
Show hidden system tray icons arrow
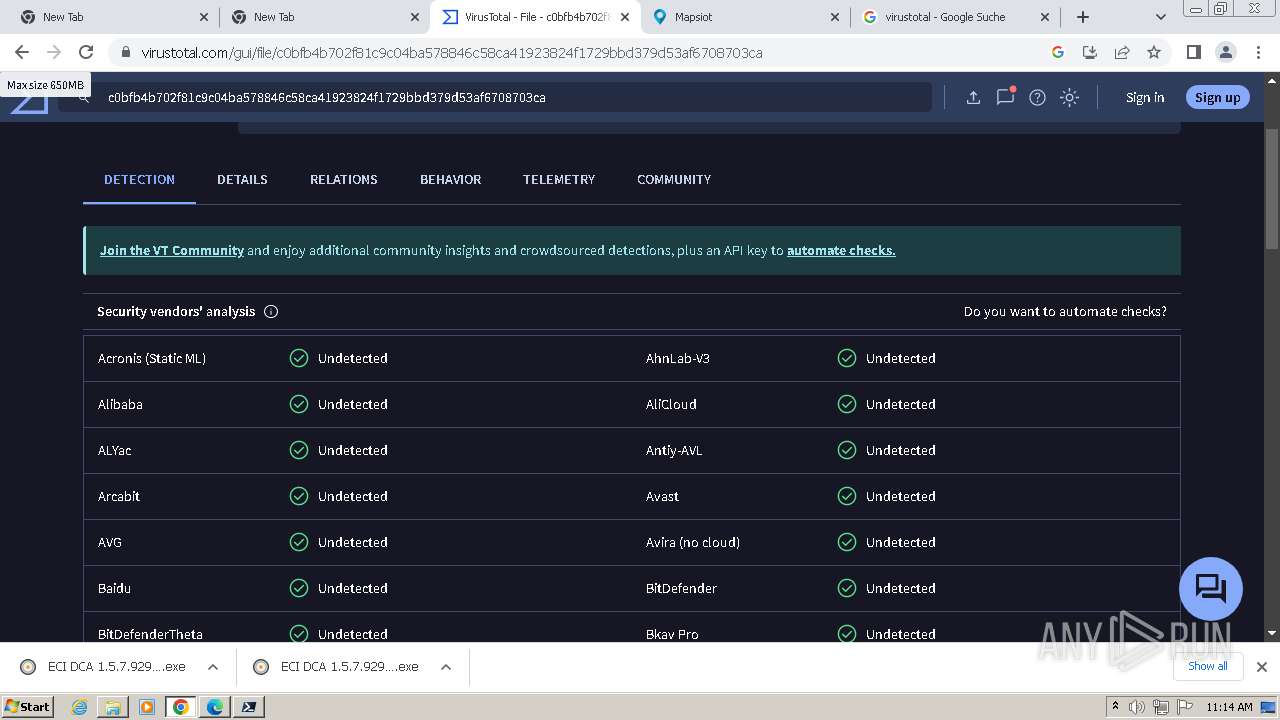pyautogui.click(x=1115, y=707)
